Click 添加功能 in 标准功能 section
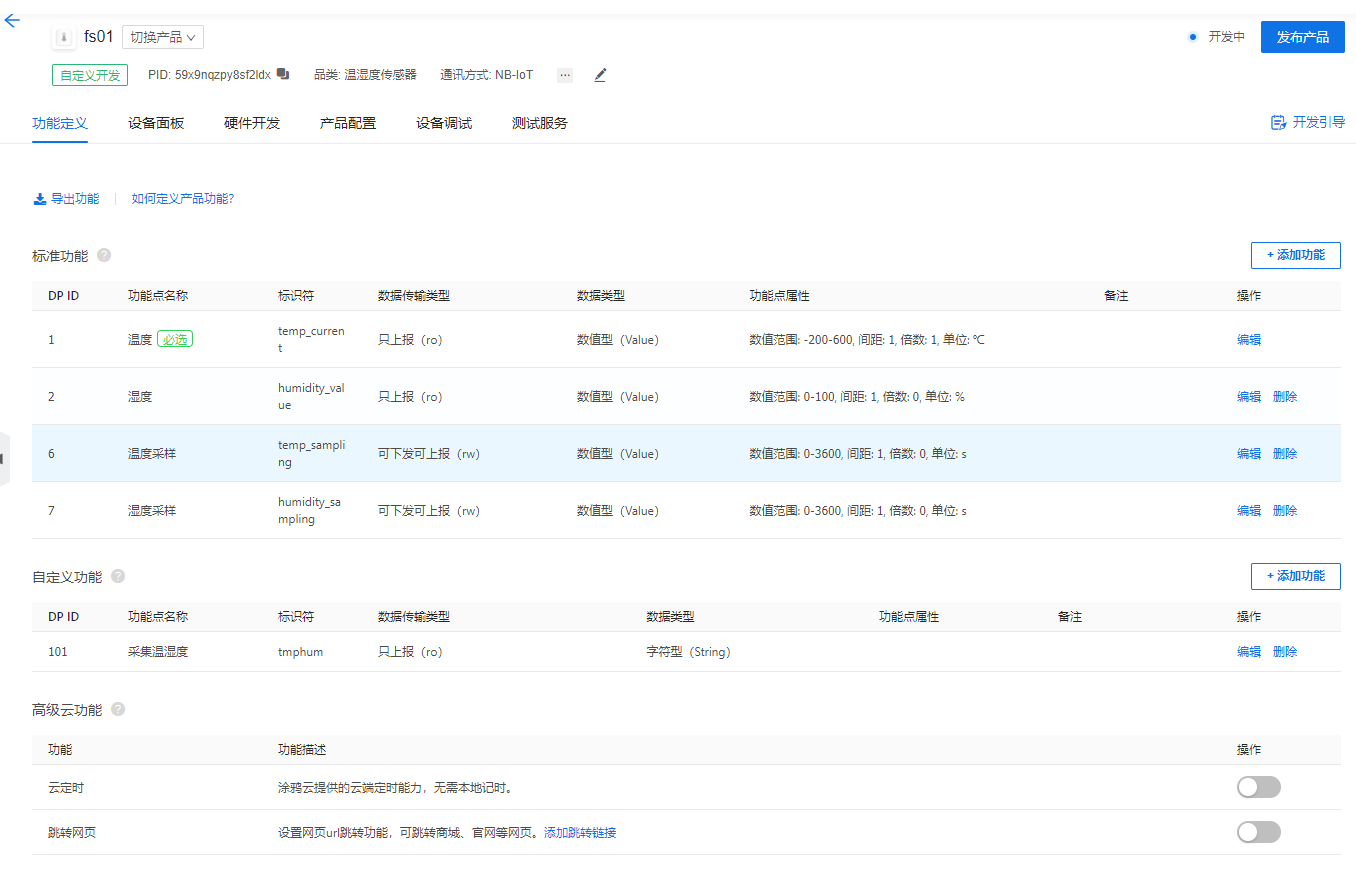Screen dimensions: 1356x879 [x=1295, y=255]
